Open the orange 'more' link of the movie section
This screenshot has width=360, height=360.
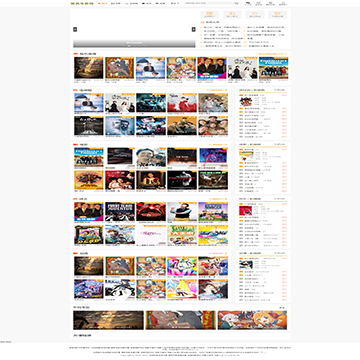[218, 144]
